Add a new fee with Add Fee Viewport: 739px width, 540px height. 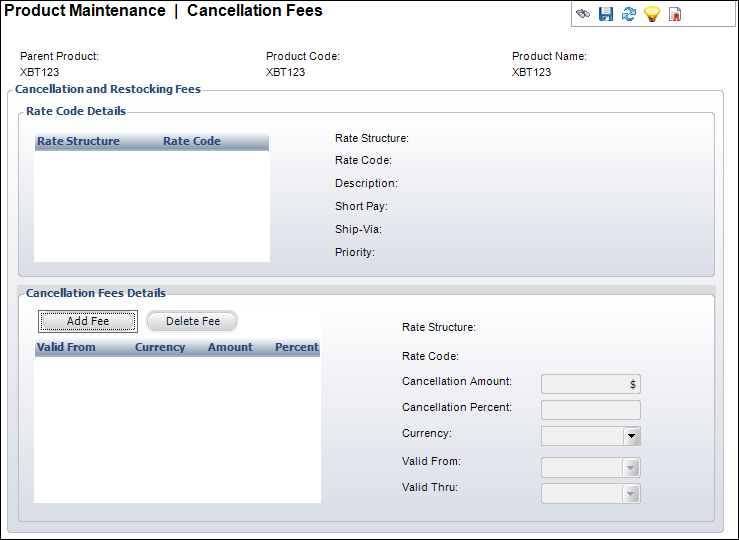pyautogui.click(x=88, y=321)
